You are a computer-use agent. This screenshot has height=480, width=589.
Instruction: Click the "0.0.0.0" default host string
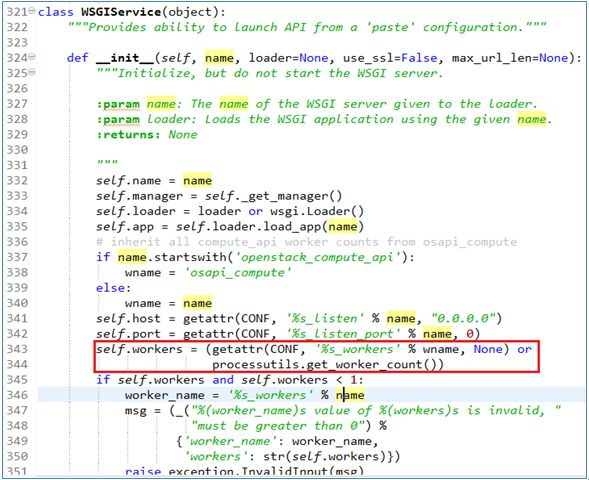[x=463, y=318]
